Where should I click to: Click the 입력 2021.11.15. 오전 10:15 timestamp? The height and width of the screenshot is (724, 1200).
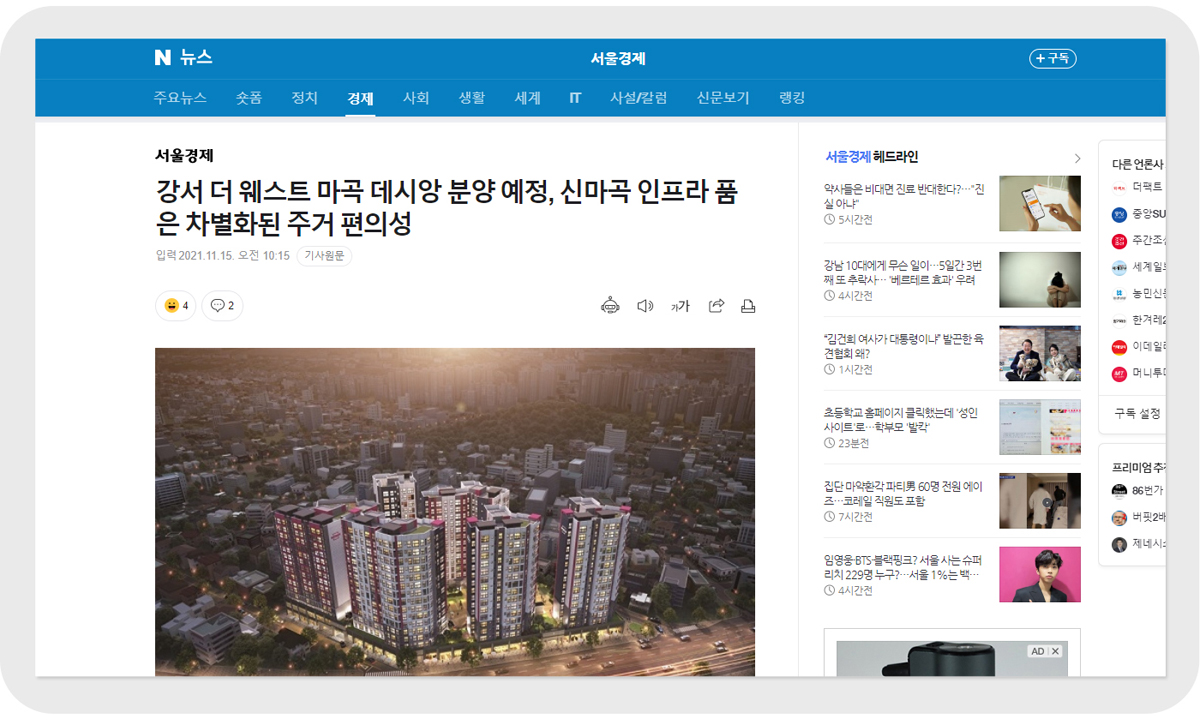[223, 256]
